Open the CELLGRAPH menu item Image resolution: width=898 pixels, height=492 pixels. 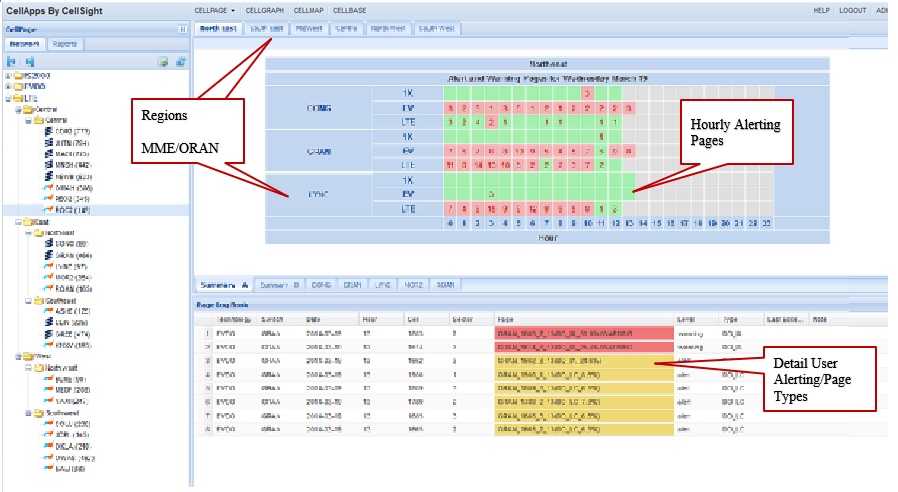click(x=264, y=10)
